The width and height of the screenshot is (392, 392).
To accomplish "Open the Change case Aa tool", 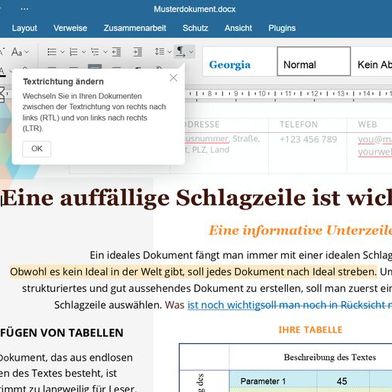I will pos(16,52).
